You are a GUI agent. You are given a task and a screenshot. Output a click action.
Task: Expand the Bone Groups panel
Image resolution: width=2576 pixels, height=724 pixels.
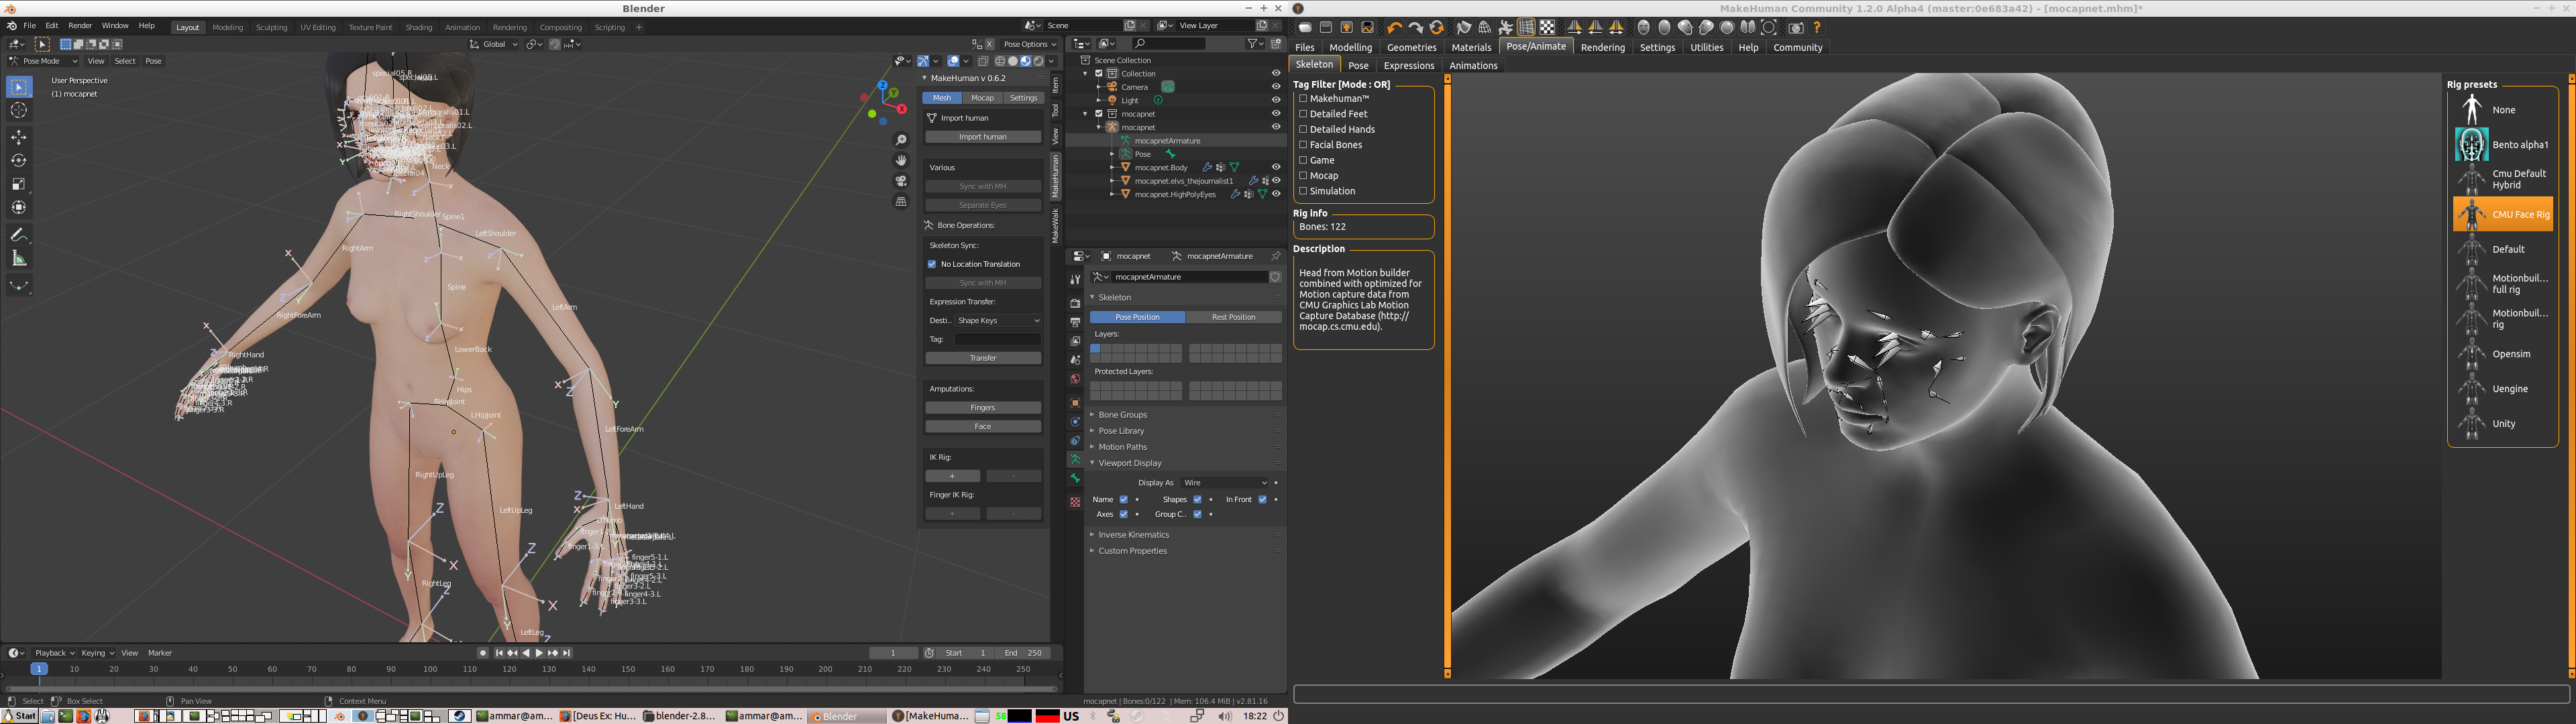pos(1122,415)
